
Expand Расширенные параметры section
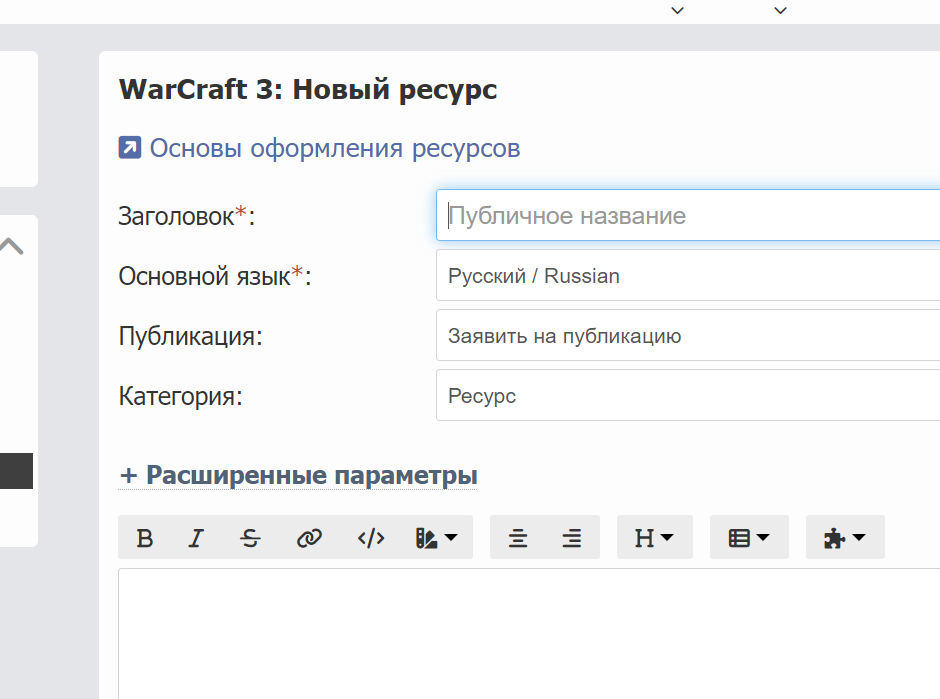click(x=298, y=475)
